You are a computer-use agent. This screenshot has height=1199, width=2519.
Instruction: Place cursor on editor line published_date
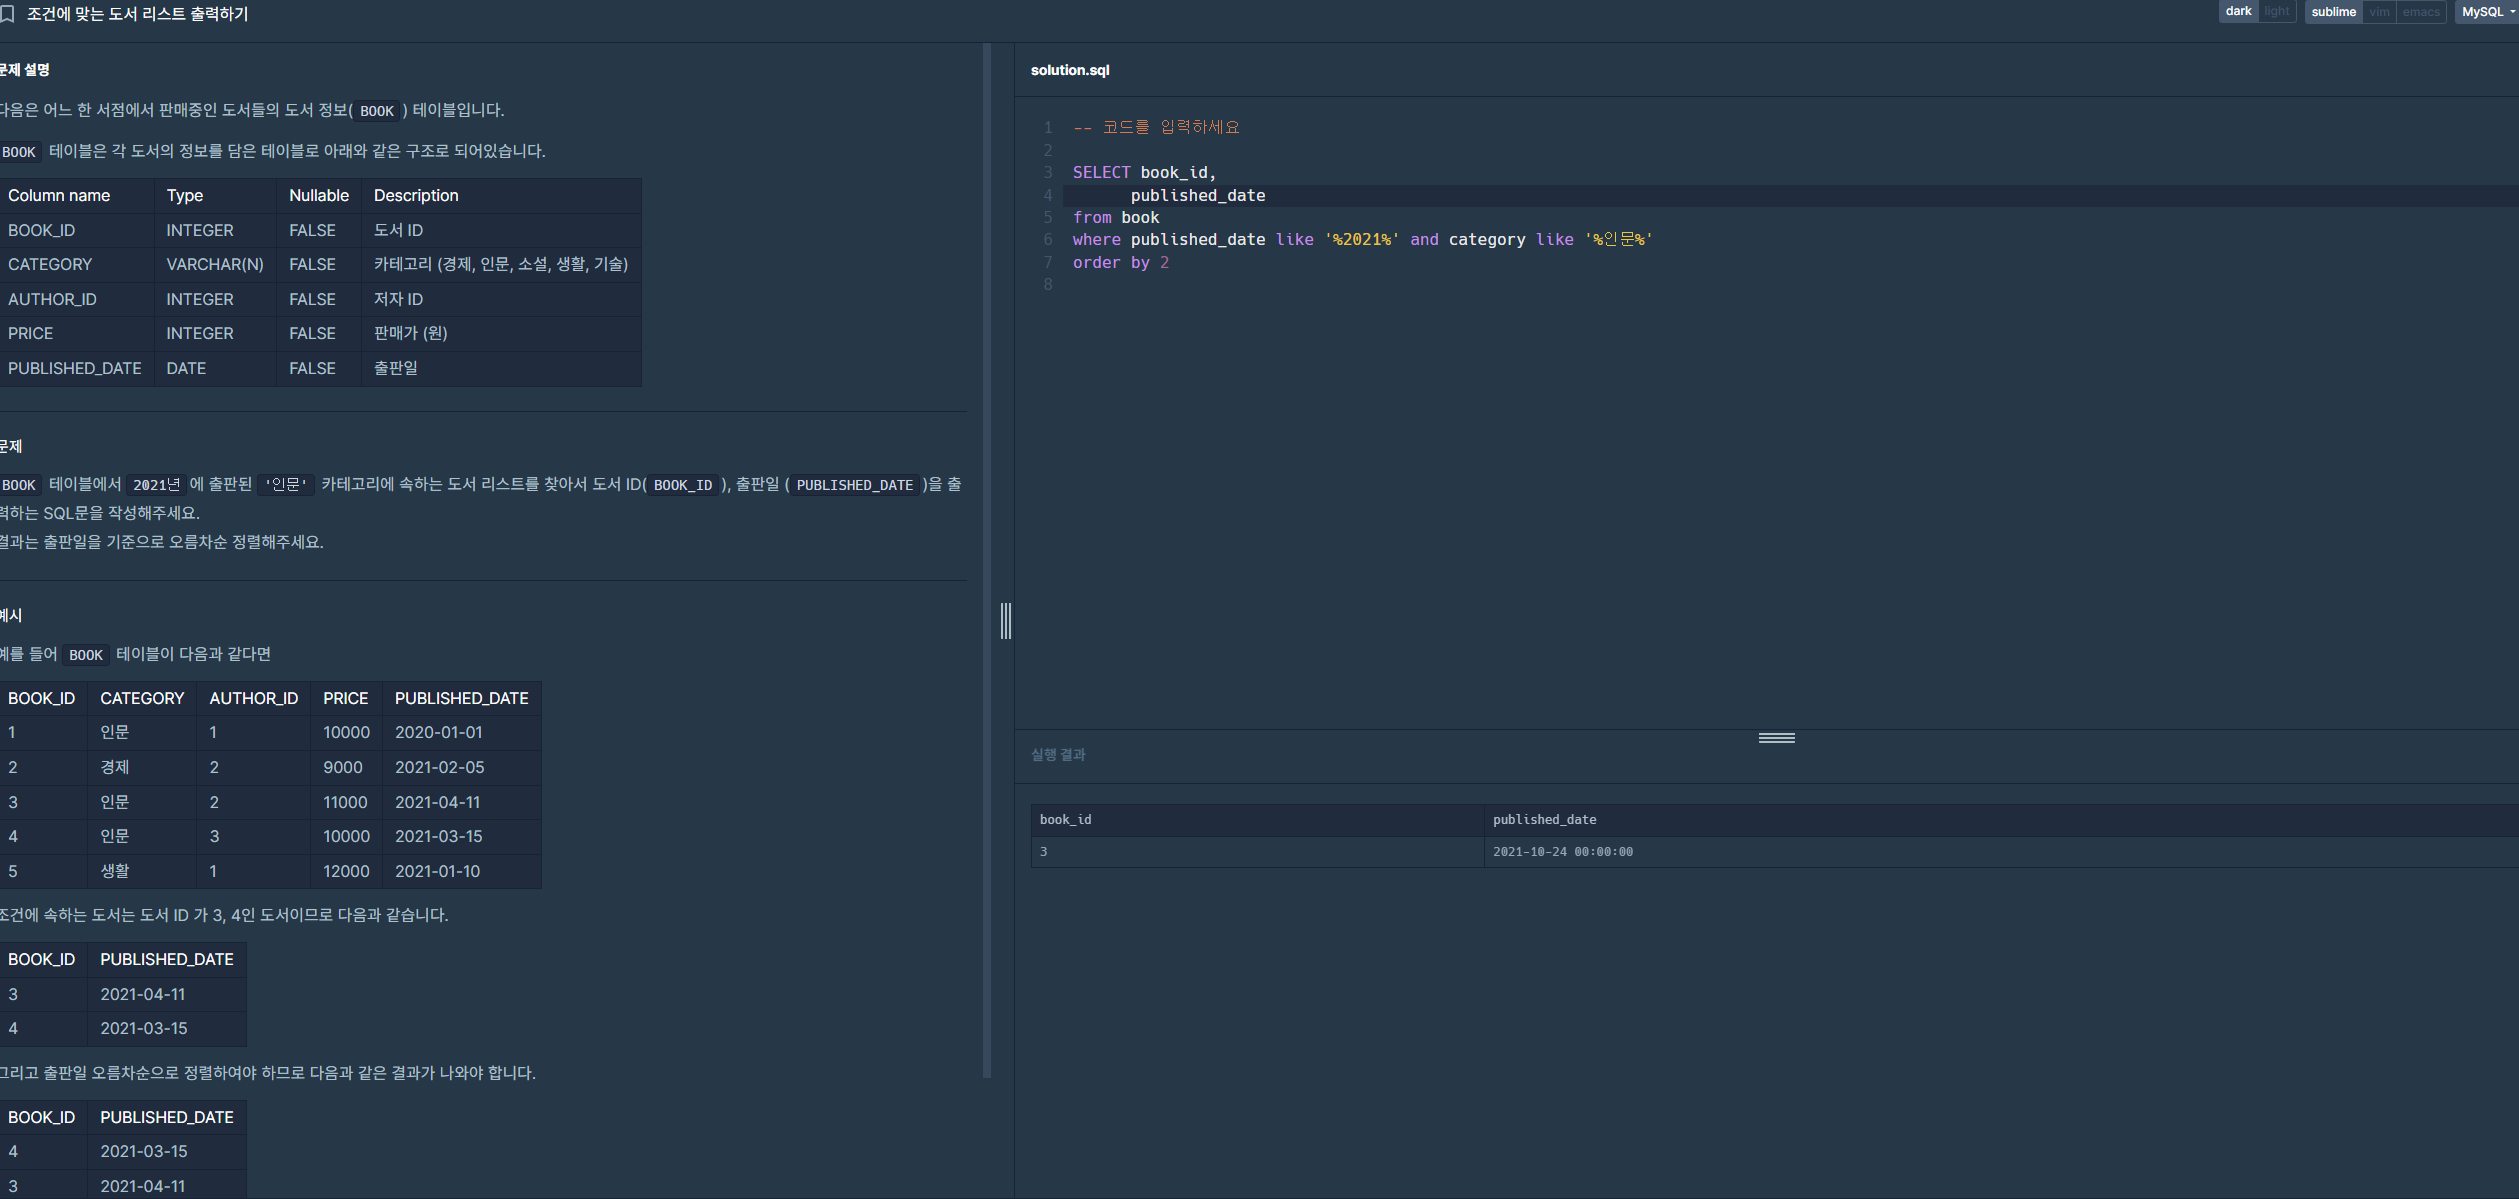pos(1197,196)
